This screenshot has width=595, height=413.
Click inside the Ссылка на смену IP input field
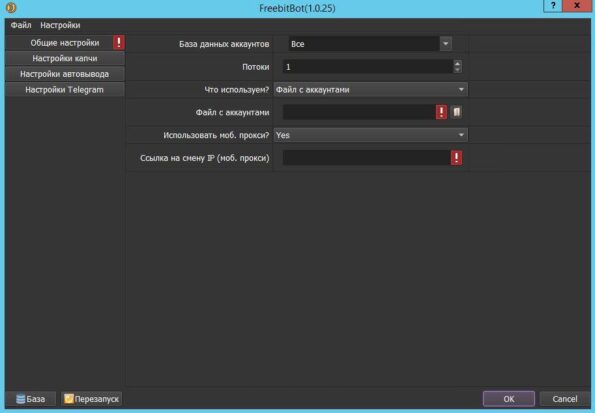coord(367,158)
